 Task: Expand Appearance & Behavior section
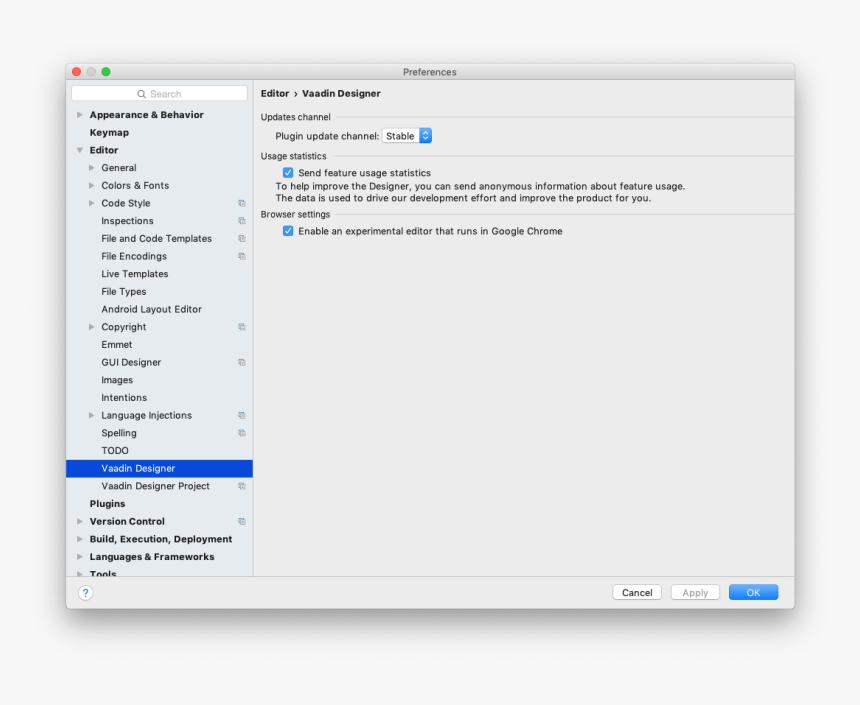[80, 115]
